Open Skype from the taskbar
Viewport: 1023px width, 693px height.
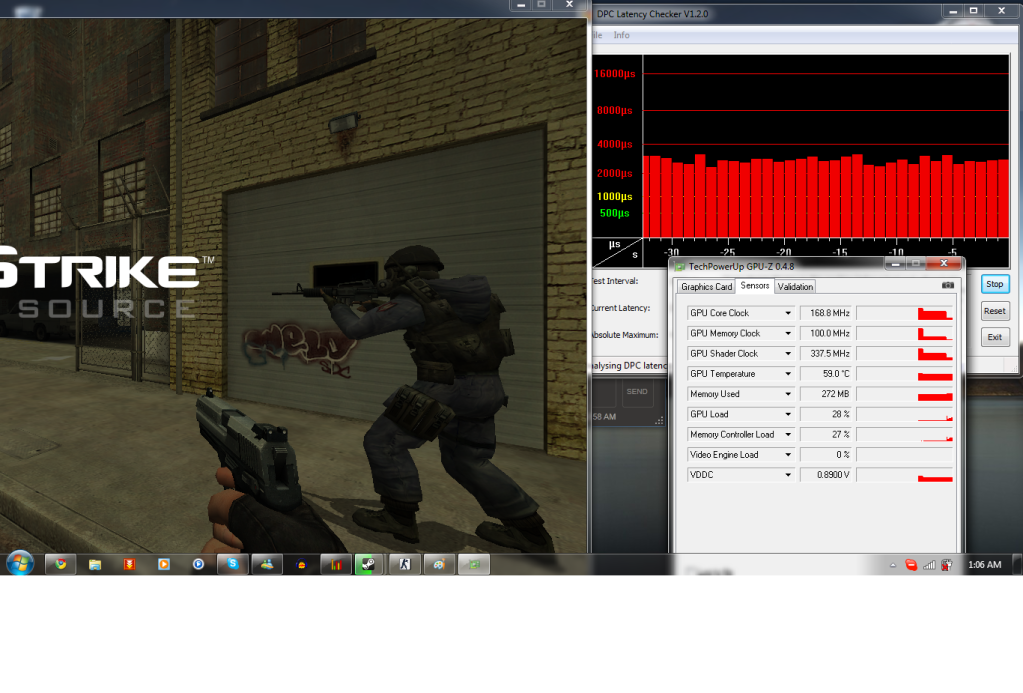pos(233,564)
